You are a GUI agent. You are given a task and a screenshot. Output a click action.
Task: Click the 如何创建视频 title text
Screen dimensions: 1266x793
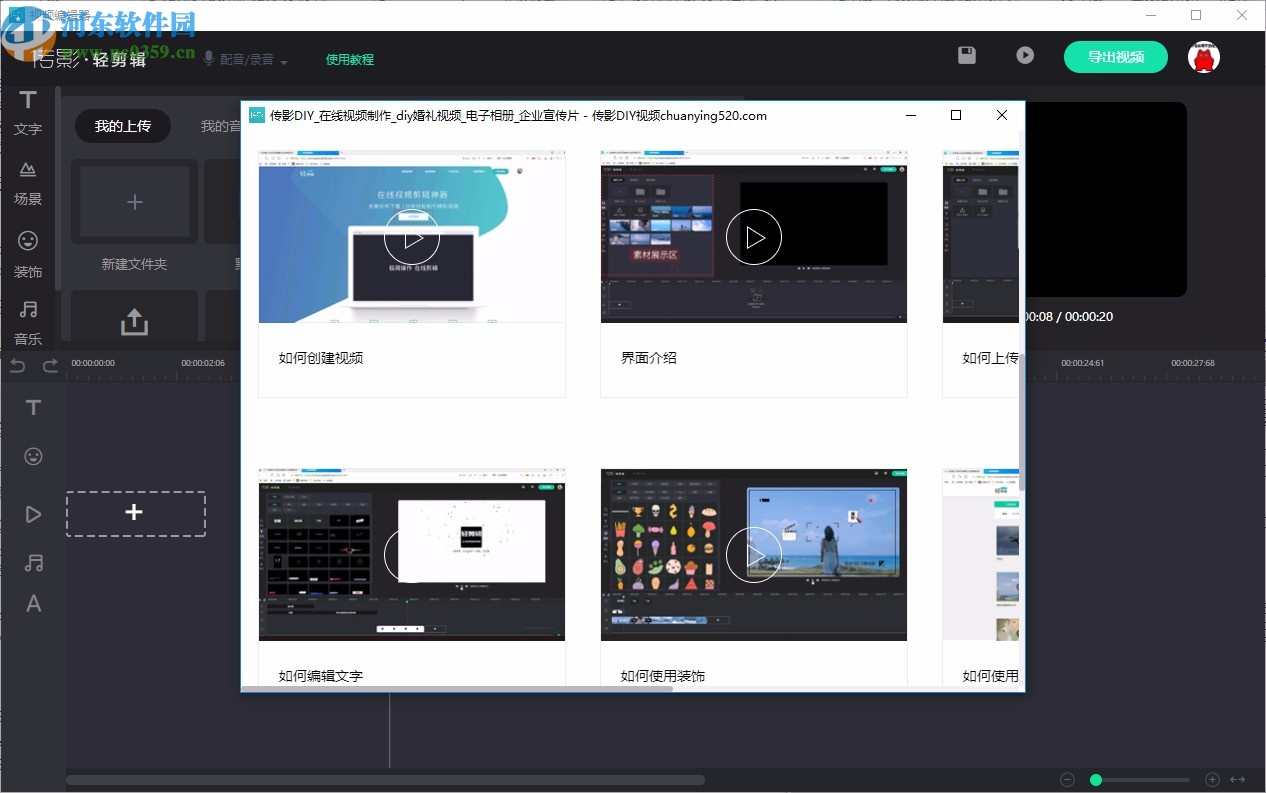coord(321,358)
